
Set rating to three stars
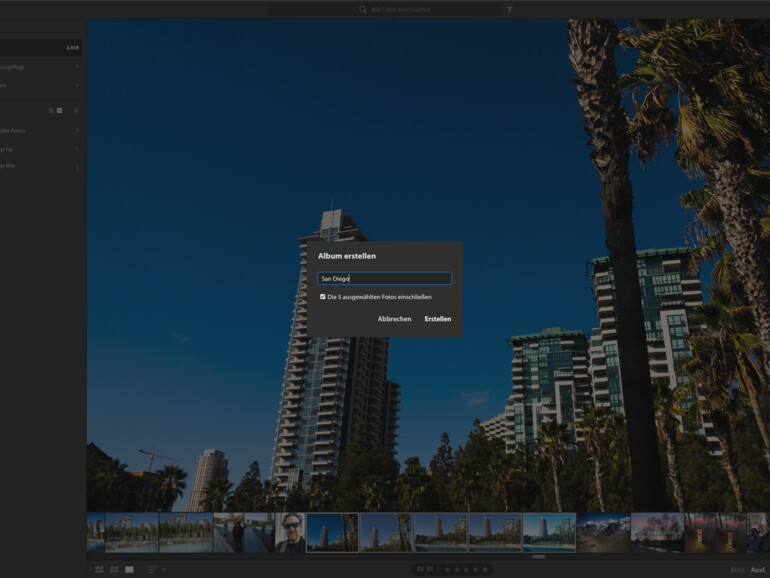tap(466, 569)
